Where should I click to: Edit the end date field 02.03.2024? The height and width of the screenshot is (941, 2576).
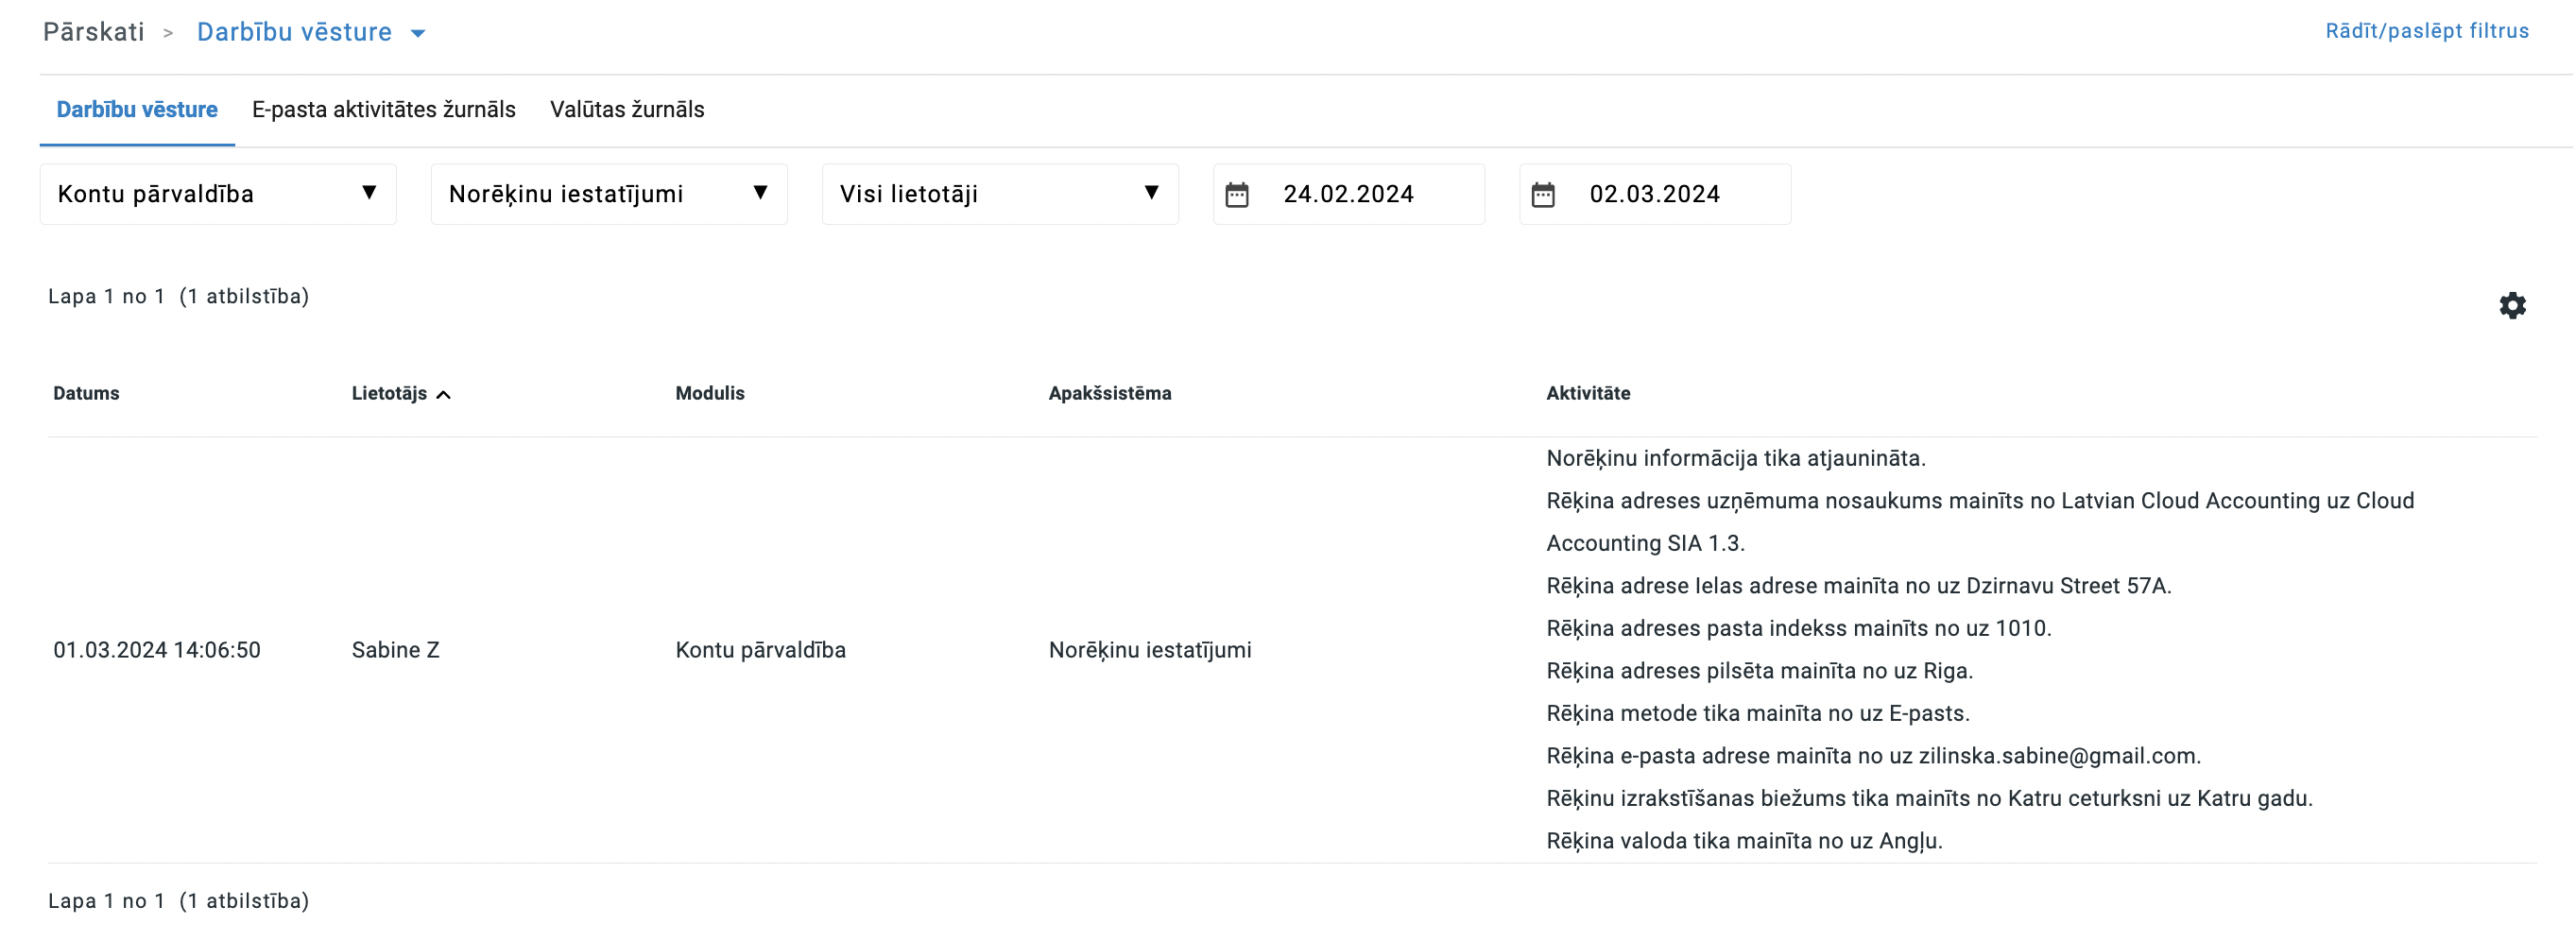(x=1654, y=194)
